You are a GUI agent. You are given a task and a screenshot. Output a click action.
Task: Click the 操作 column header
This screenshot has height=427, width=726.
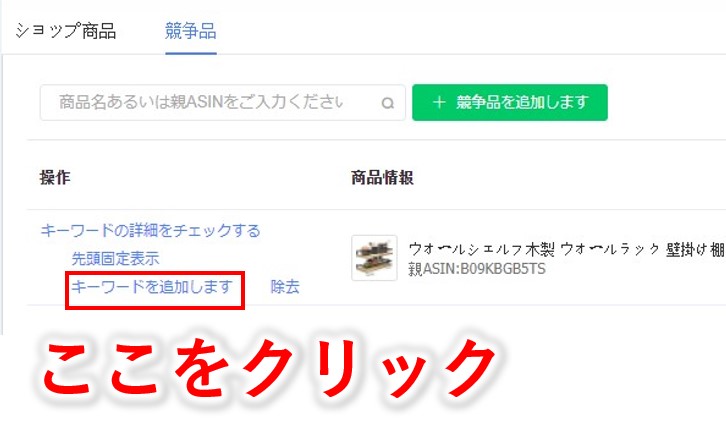(55, 177)
